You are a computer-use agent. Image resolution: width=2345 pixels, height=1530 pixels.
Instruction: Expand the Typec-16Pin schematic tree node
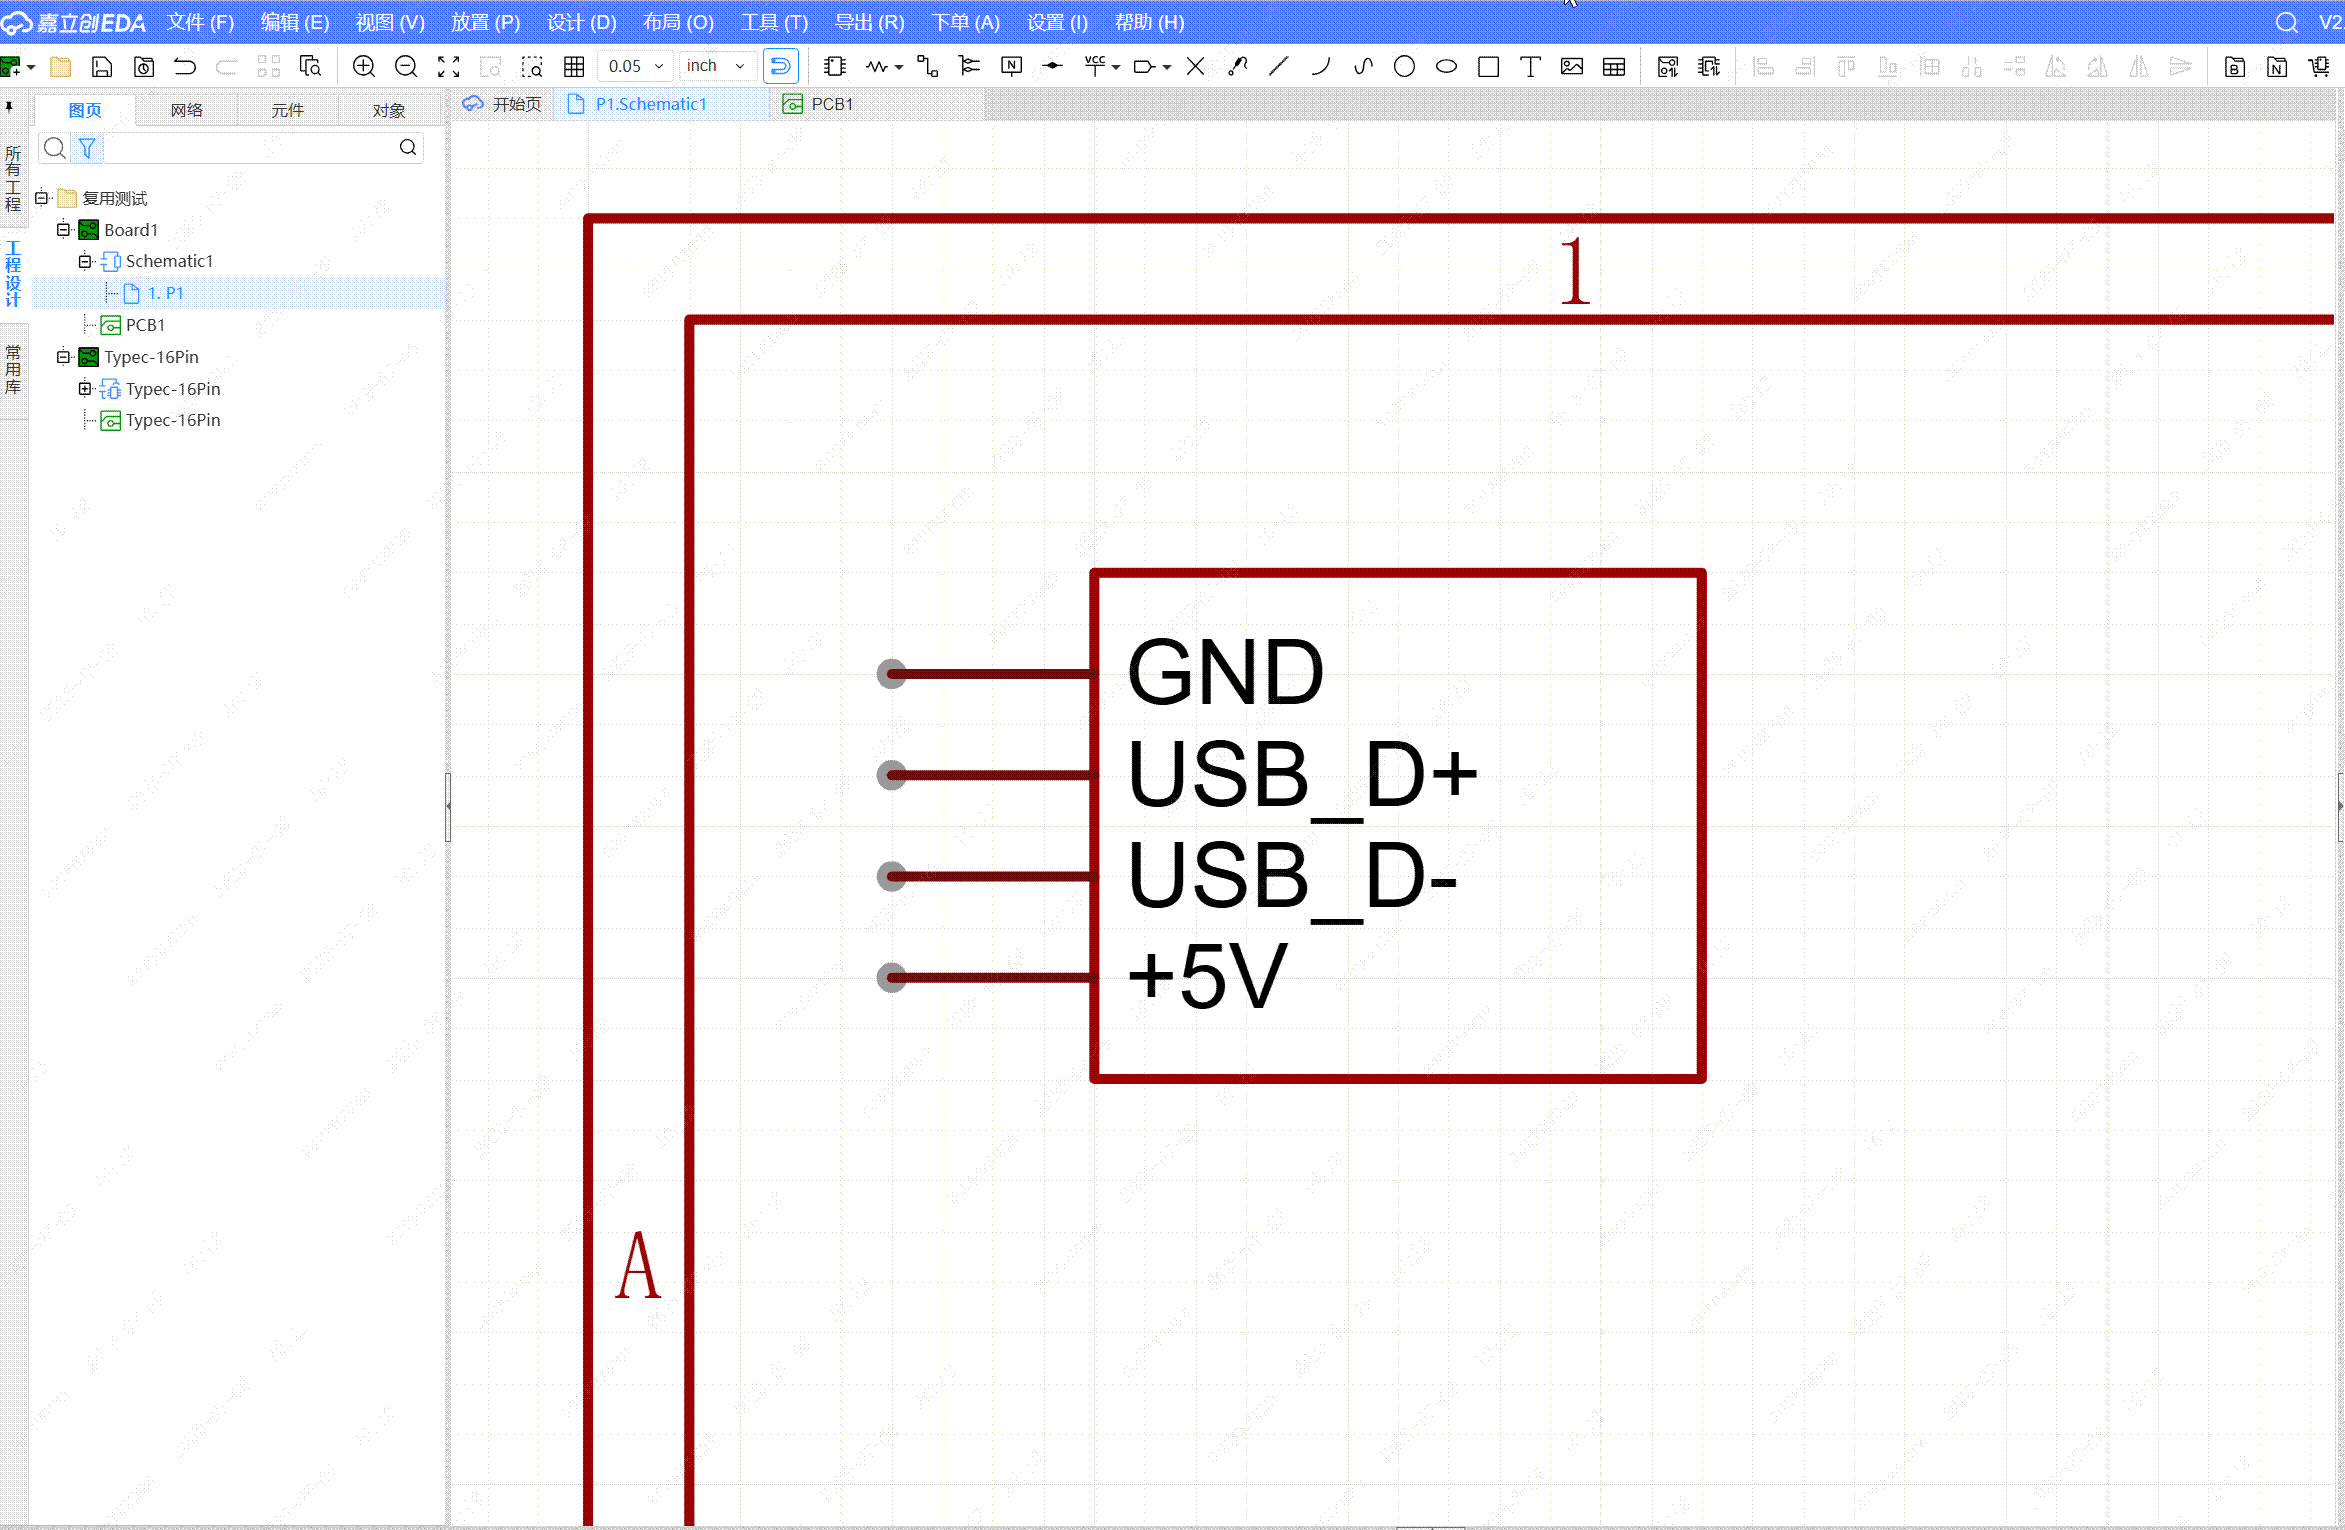pyautogui.click(x=85, y=389)
